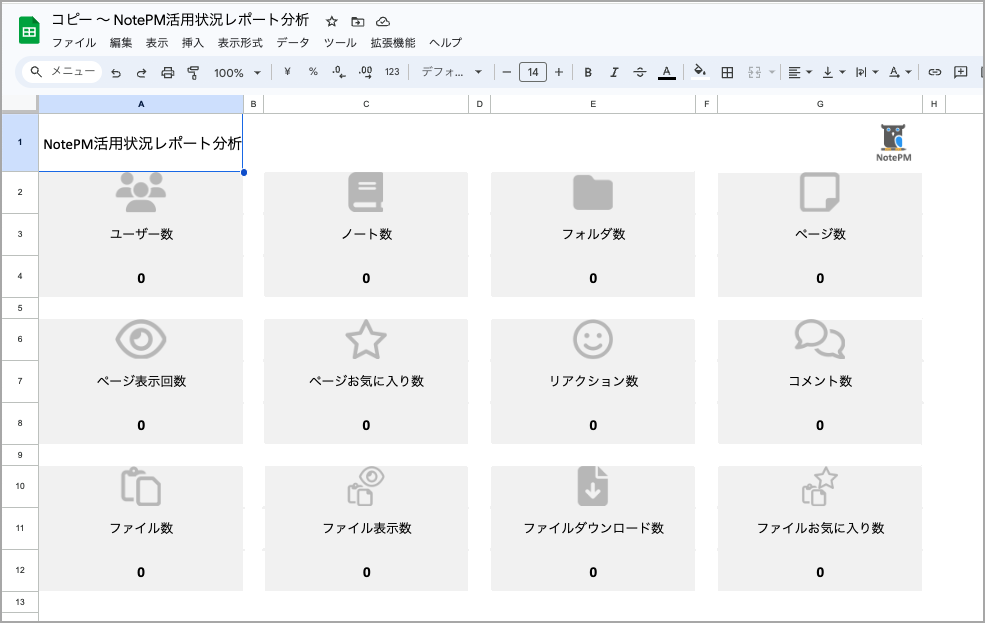Click the move-to-folder icon
Screen dimensions: 985x623
click(357, 21)
